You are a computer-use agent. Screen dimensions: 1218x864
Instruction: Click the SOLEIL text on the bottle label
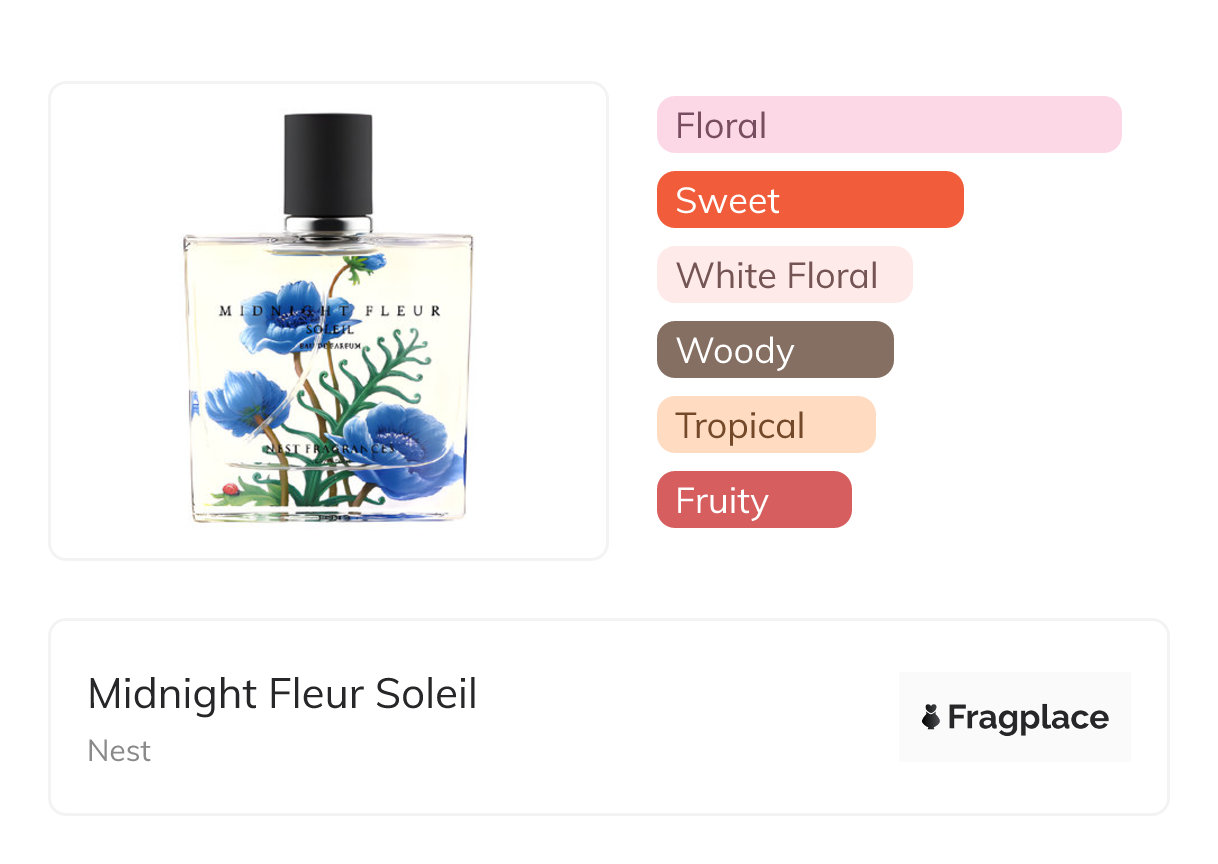click(x=335, y=328)
